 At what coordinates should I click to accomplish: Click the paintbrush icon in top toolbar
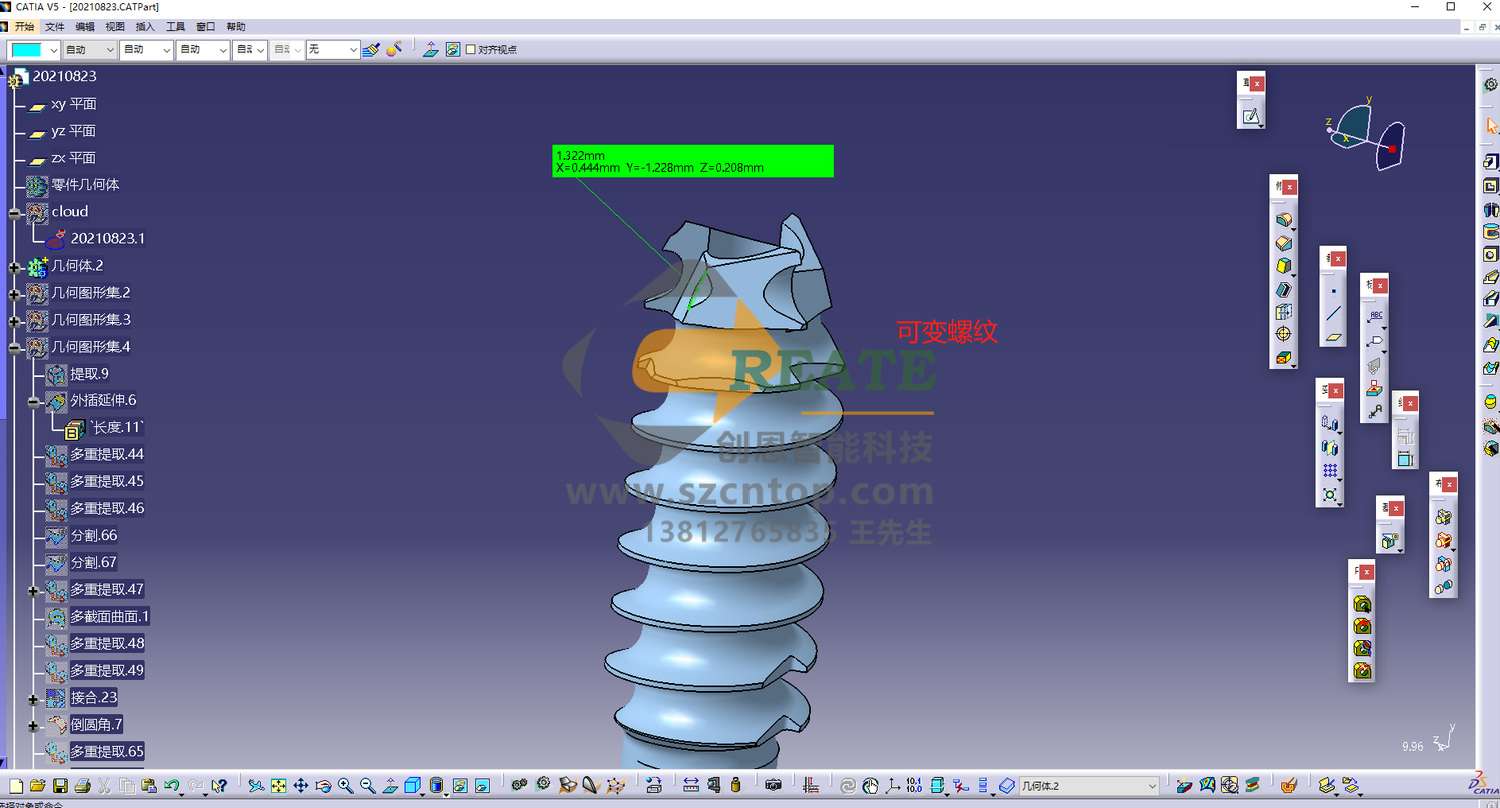(x=371, y=49)
